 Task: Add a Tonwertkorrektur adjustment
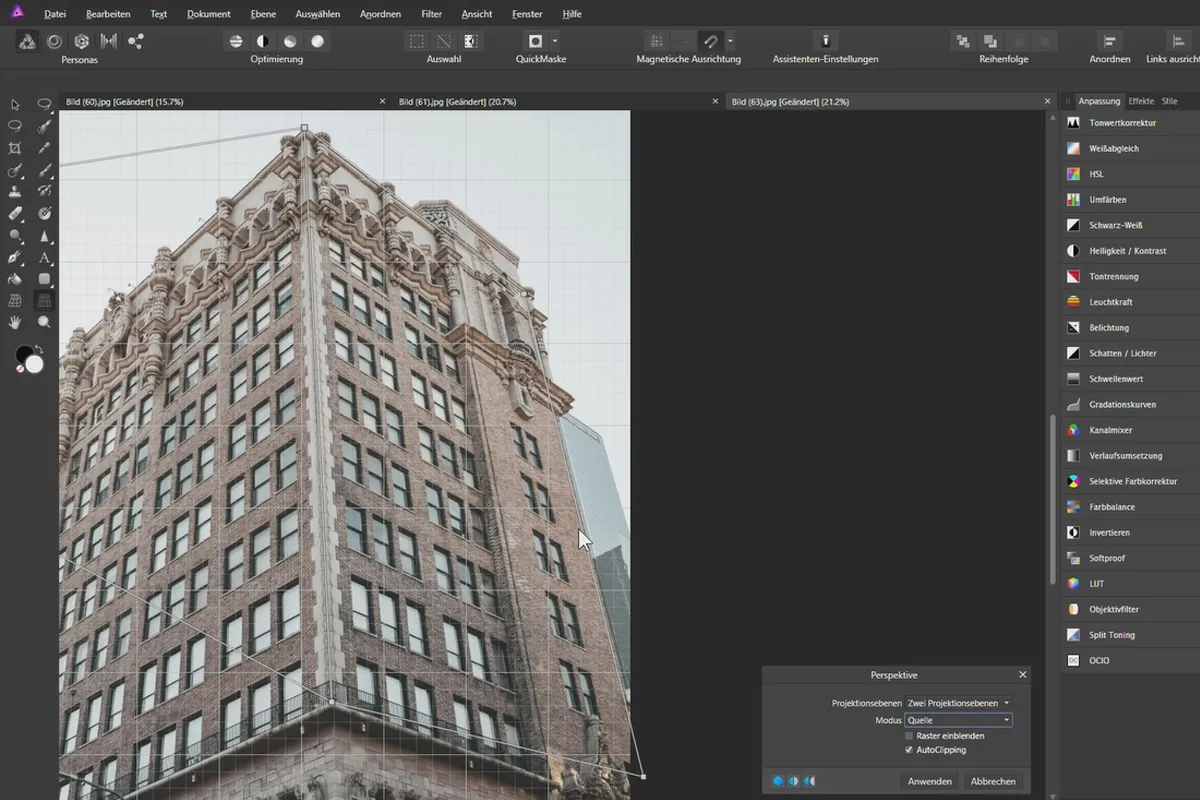pos(1130,123)
